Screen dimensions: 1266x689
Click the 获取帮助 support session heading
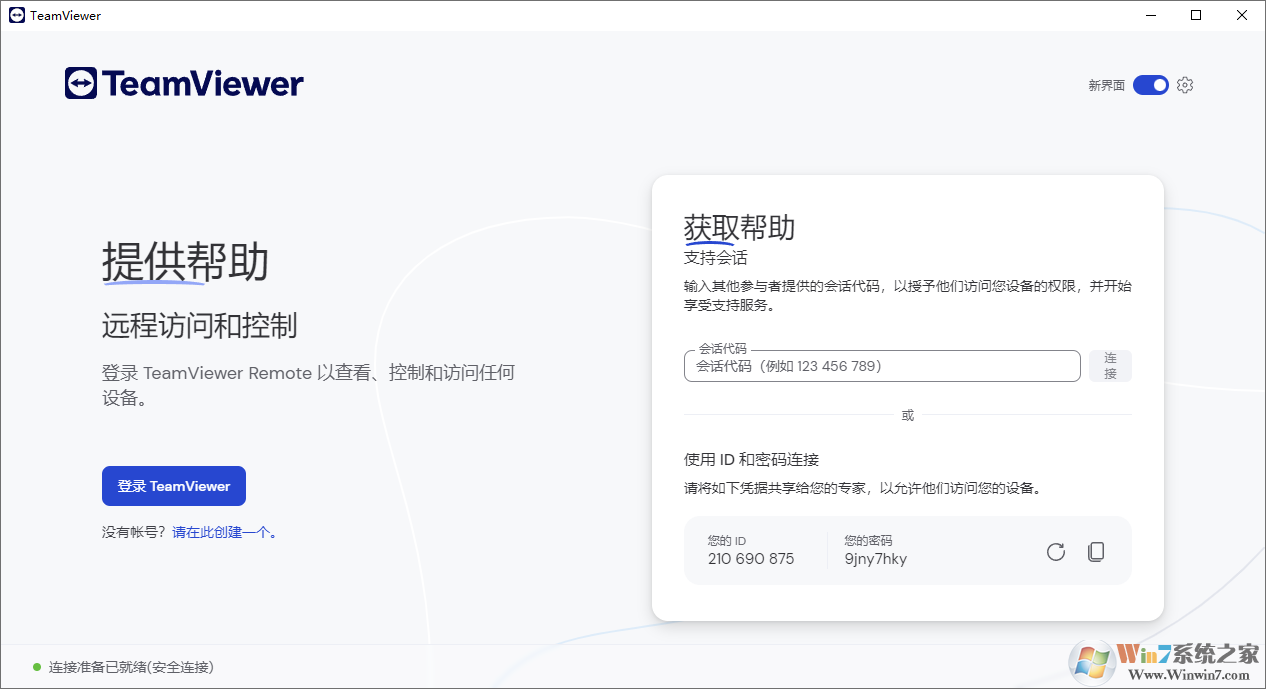(739, 228)
